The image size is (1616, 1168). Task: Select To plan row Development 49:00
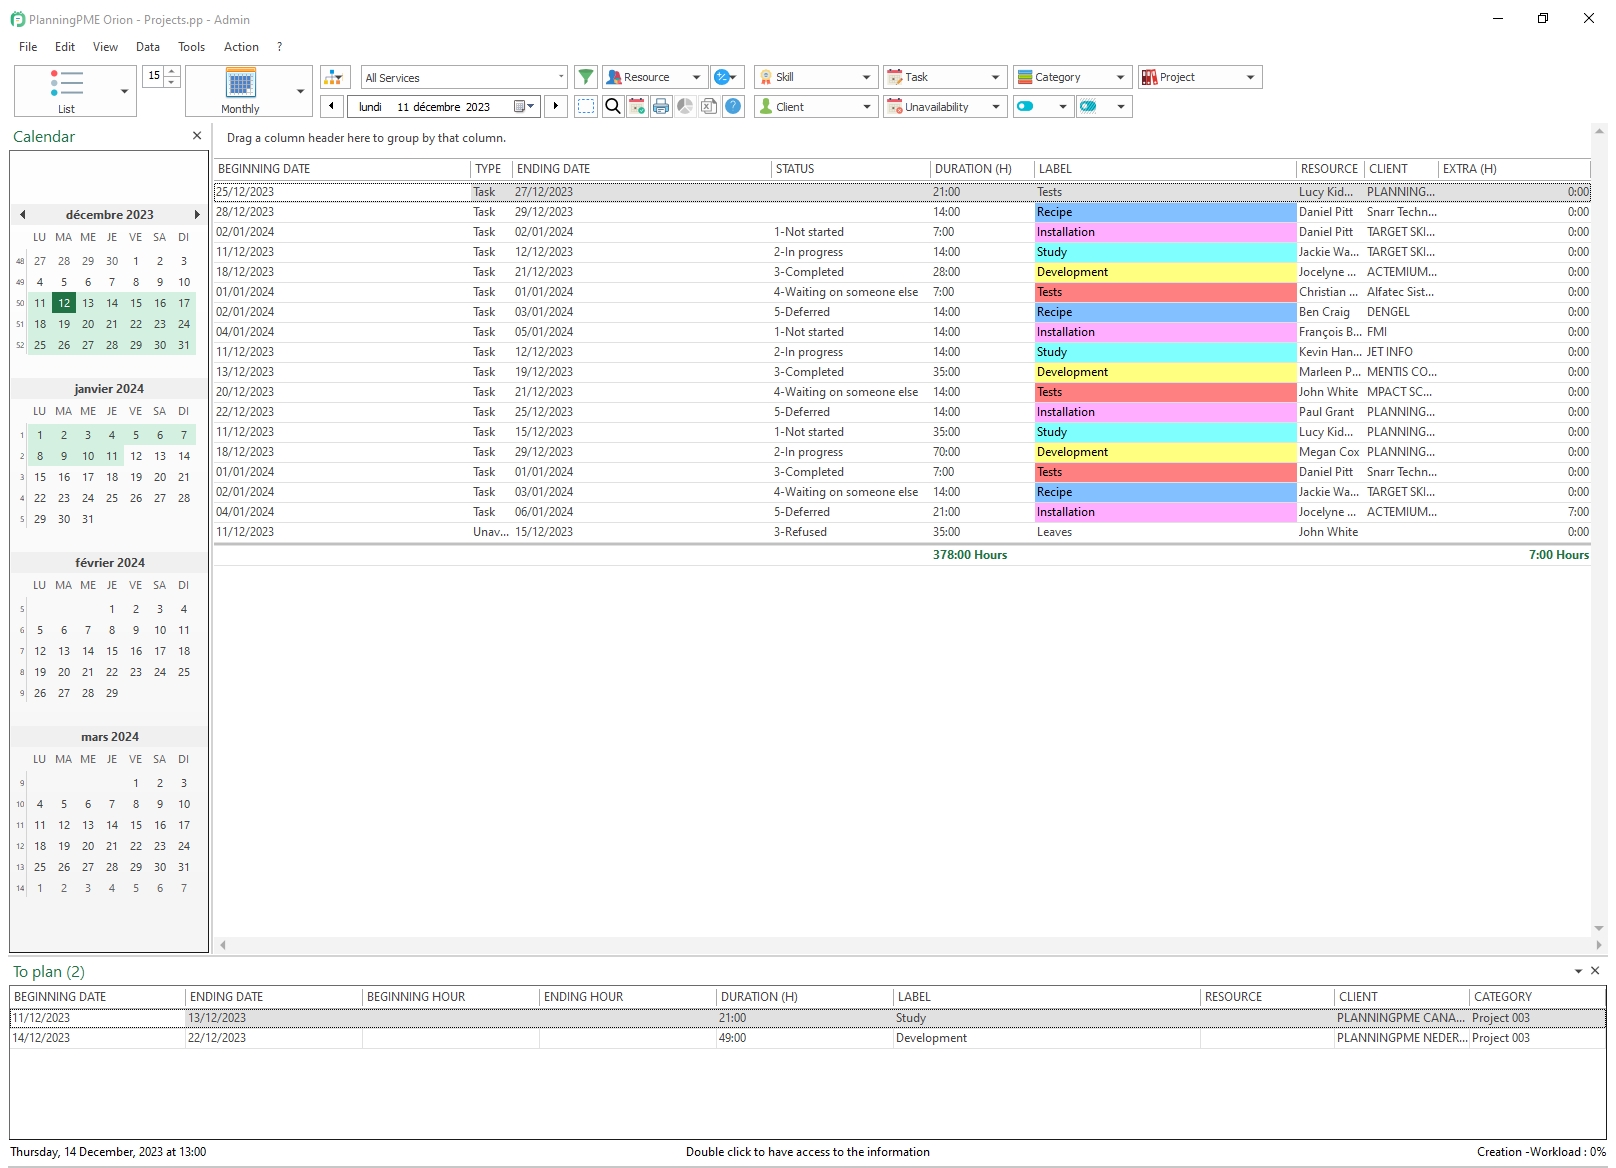coord(808,1038)
